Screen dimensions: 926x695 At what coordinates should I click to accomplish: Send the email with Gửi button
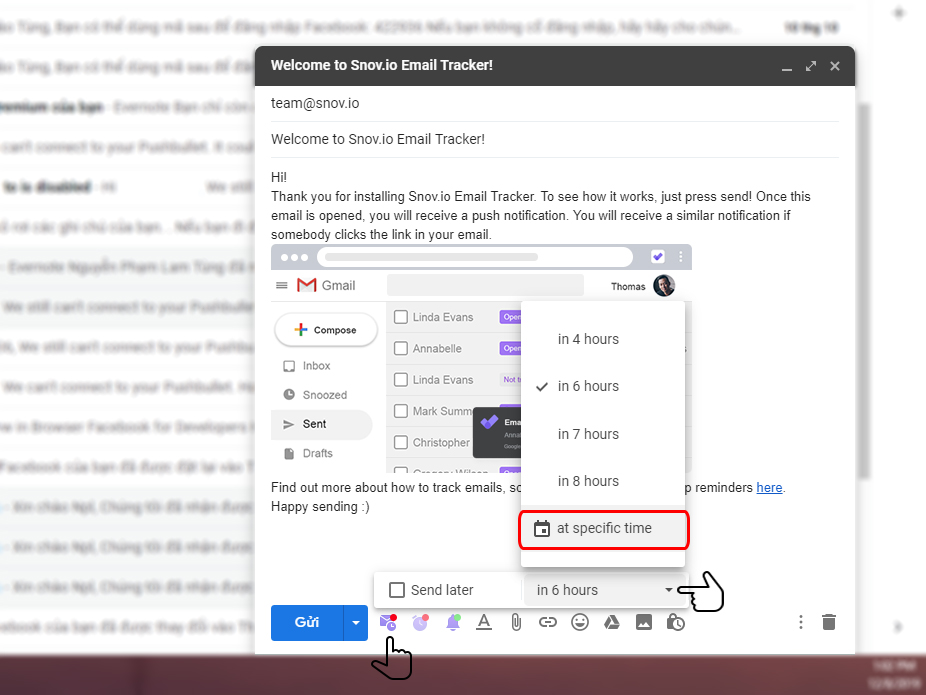click(x=307, y=623)
